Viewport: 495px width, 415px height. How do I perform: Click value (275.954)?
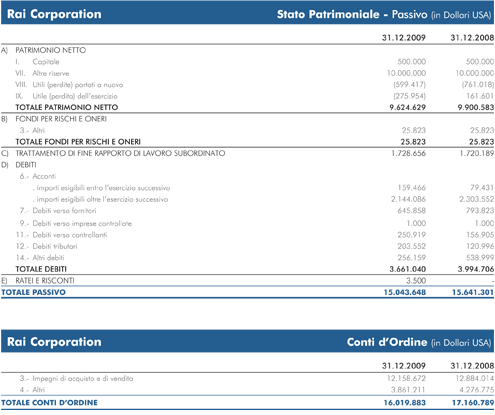point(410,96)
